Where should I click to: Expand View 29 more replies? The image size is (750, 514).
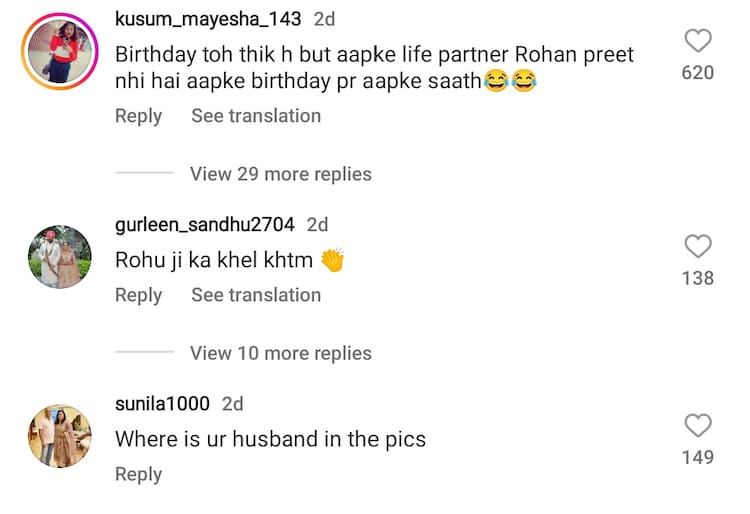(x=280, y=174)
